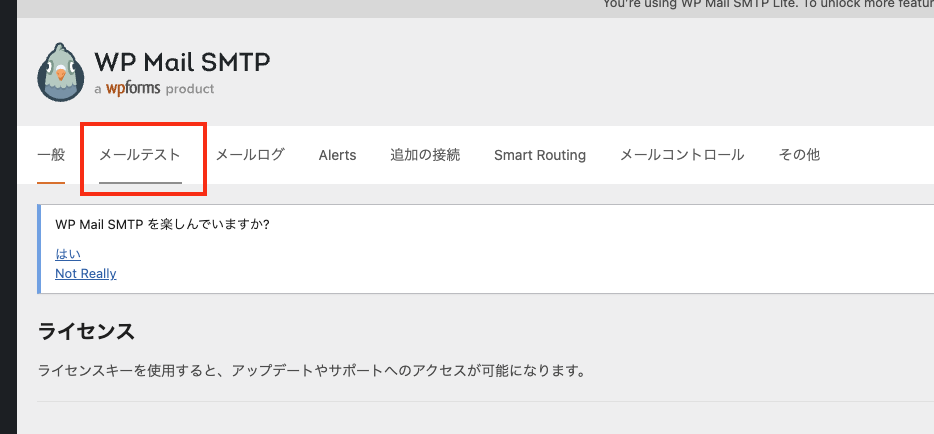Answer はい to the enjoyment prompt

click(68, 254)
